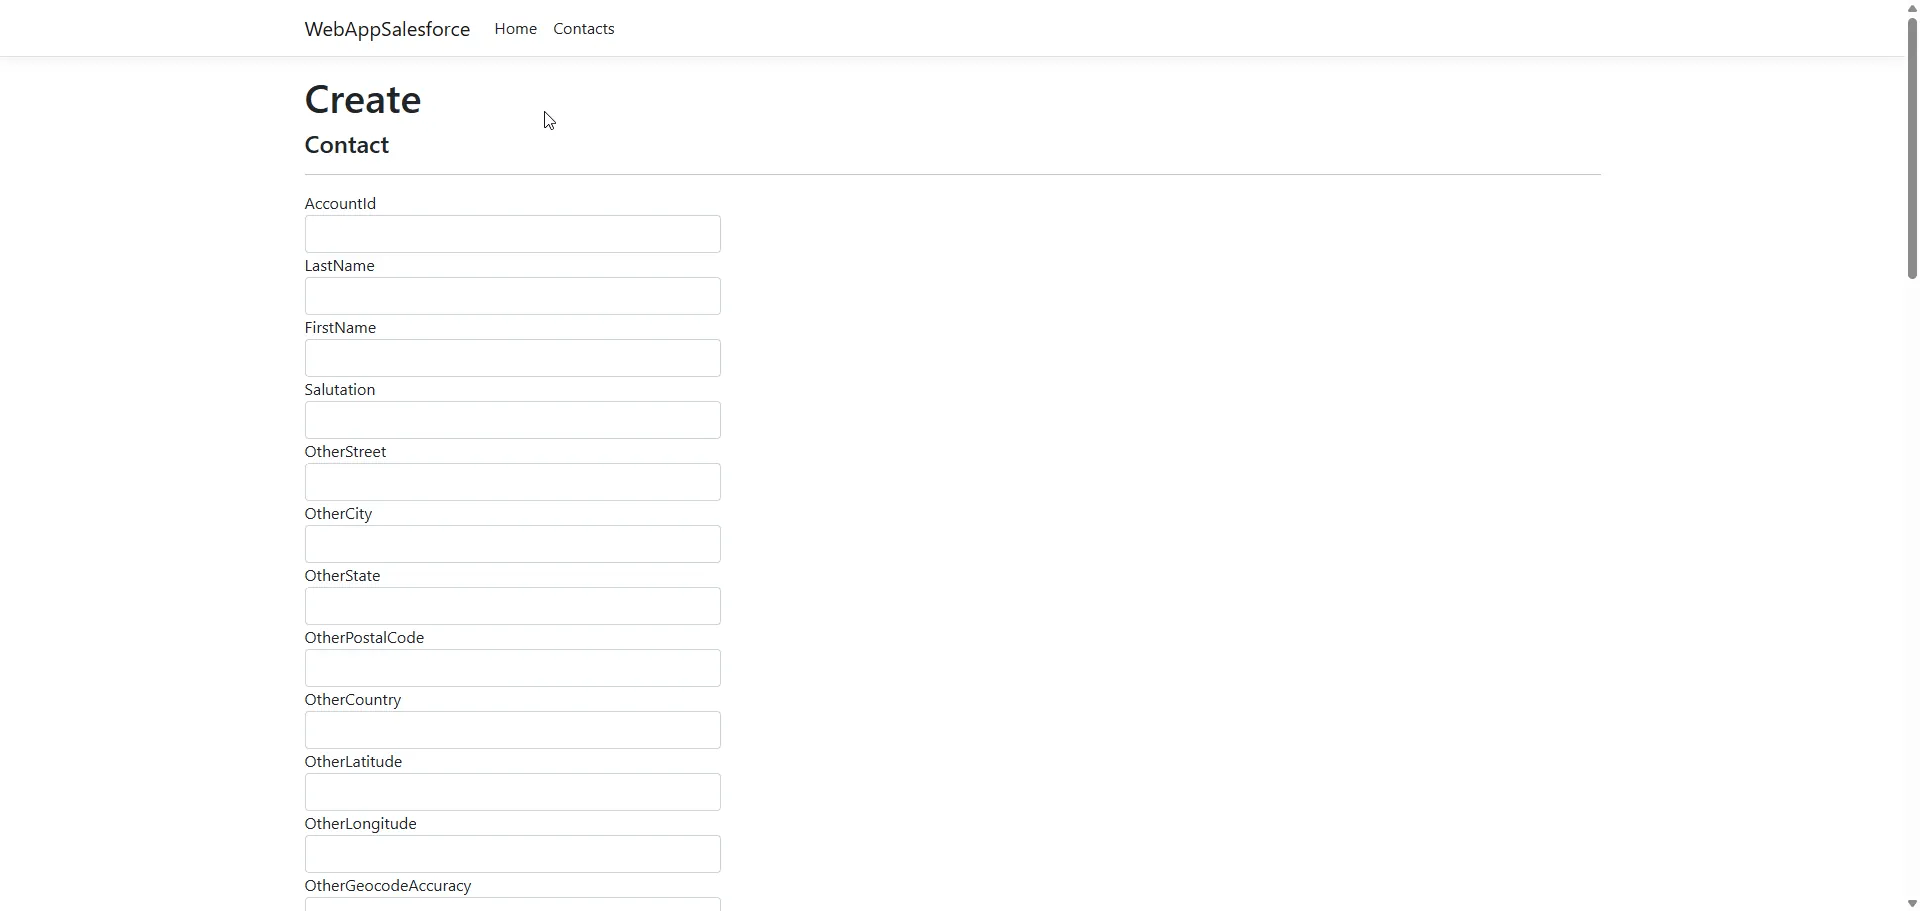
Task: Click the AccountId field label
Action: point(340,204)
